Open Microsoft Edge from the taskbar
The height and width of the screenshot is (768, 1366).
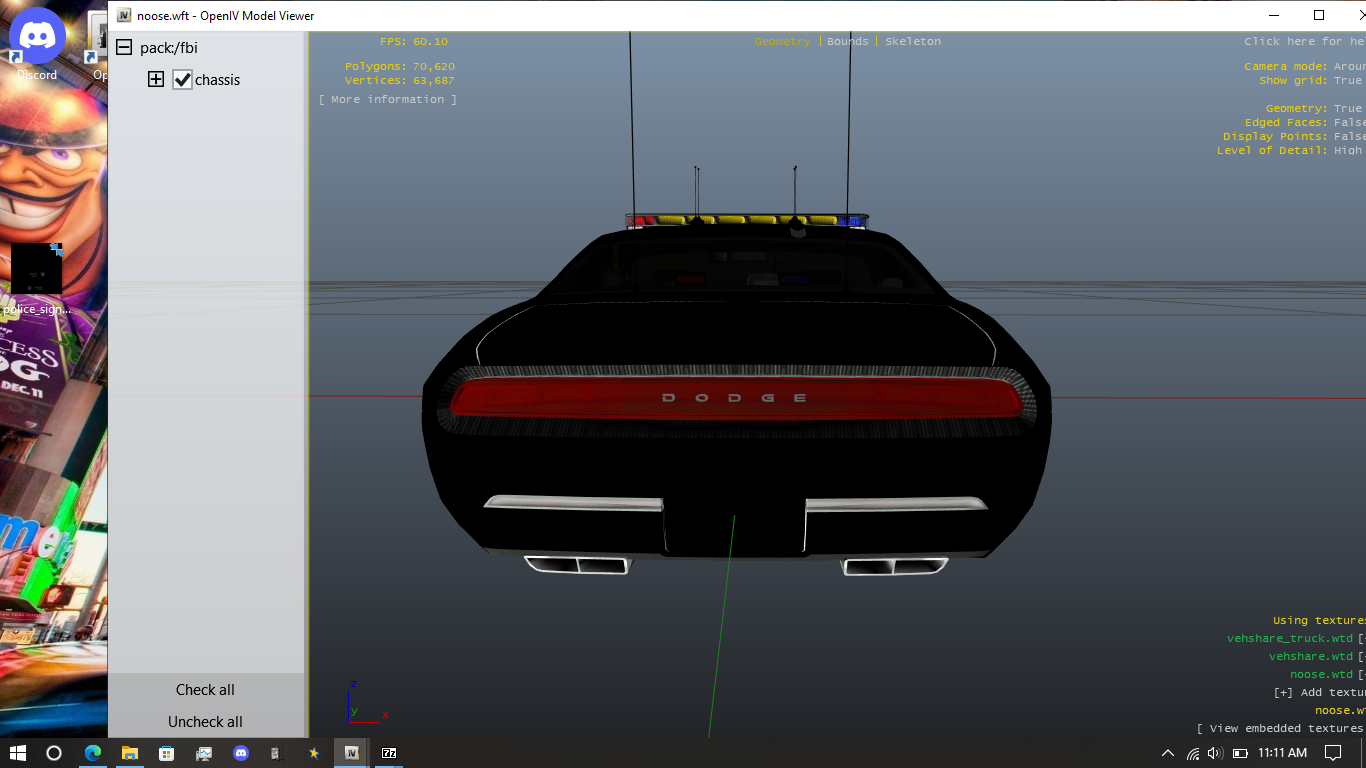point(92,752)
